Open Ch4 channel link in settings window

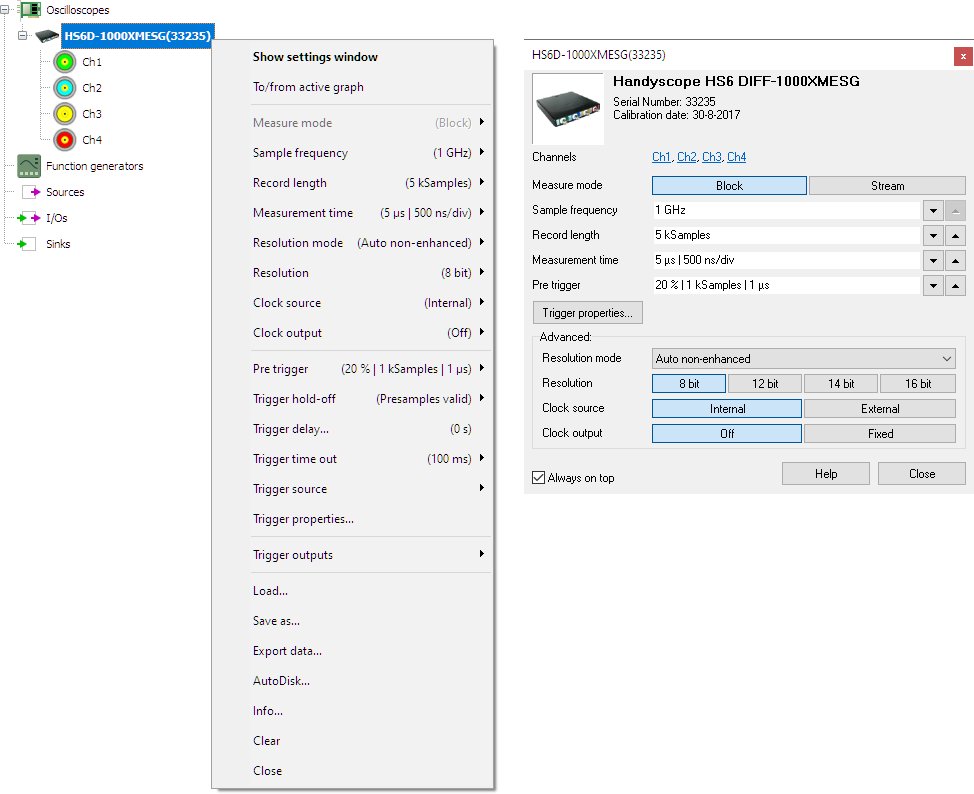(x=736, y=157)
